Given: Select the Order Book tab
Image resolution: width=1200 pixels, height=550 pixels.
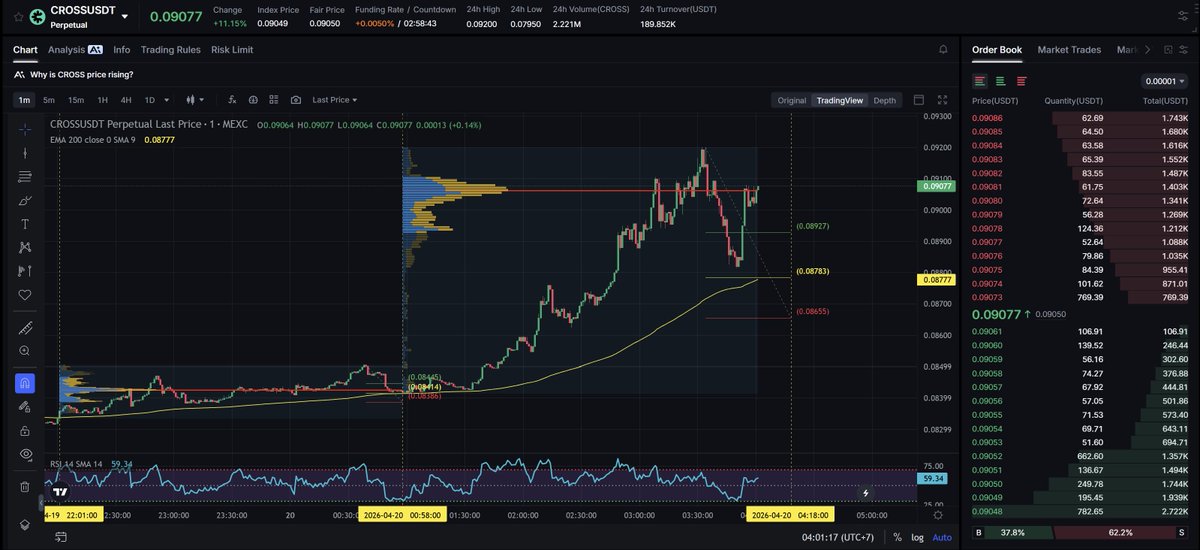Looking at the screenshot, I should [x=997, y=49].
